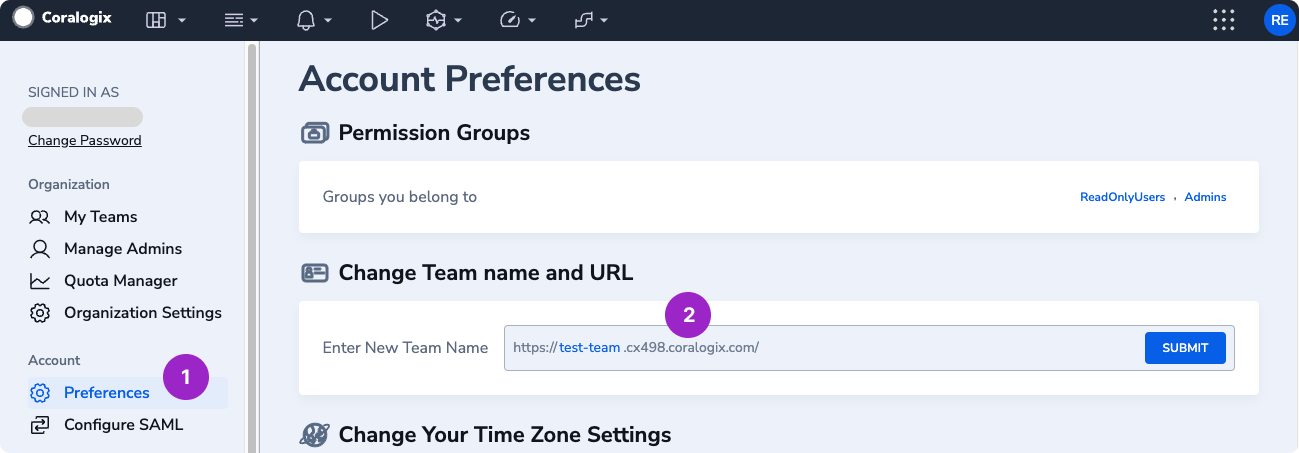Click the 'Groups you belong to' text
Viewport: 1299px width, 453px height.
coord(399,197)
